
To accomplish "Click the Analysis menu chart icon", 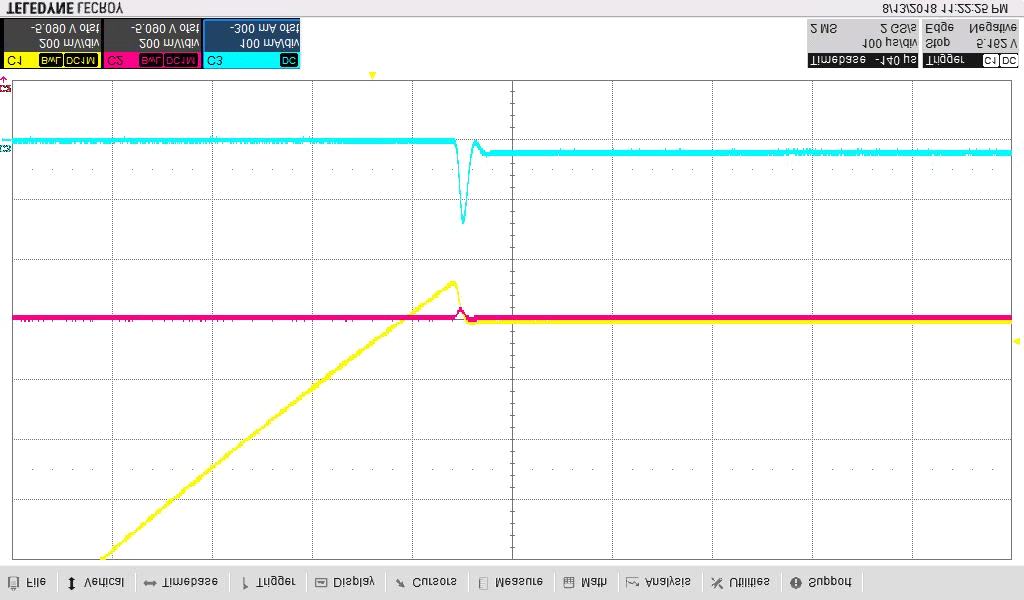I will coord(633,582).
